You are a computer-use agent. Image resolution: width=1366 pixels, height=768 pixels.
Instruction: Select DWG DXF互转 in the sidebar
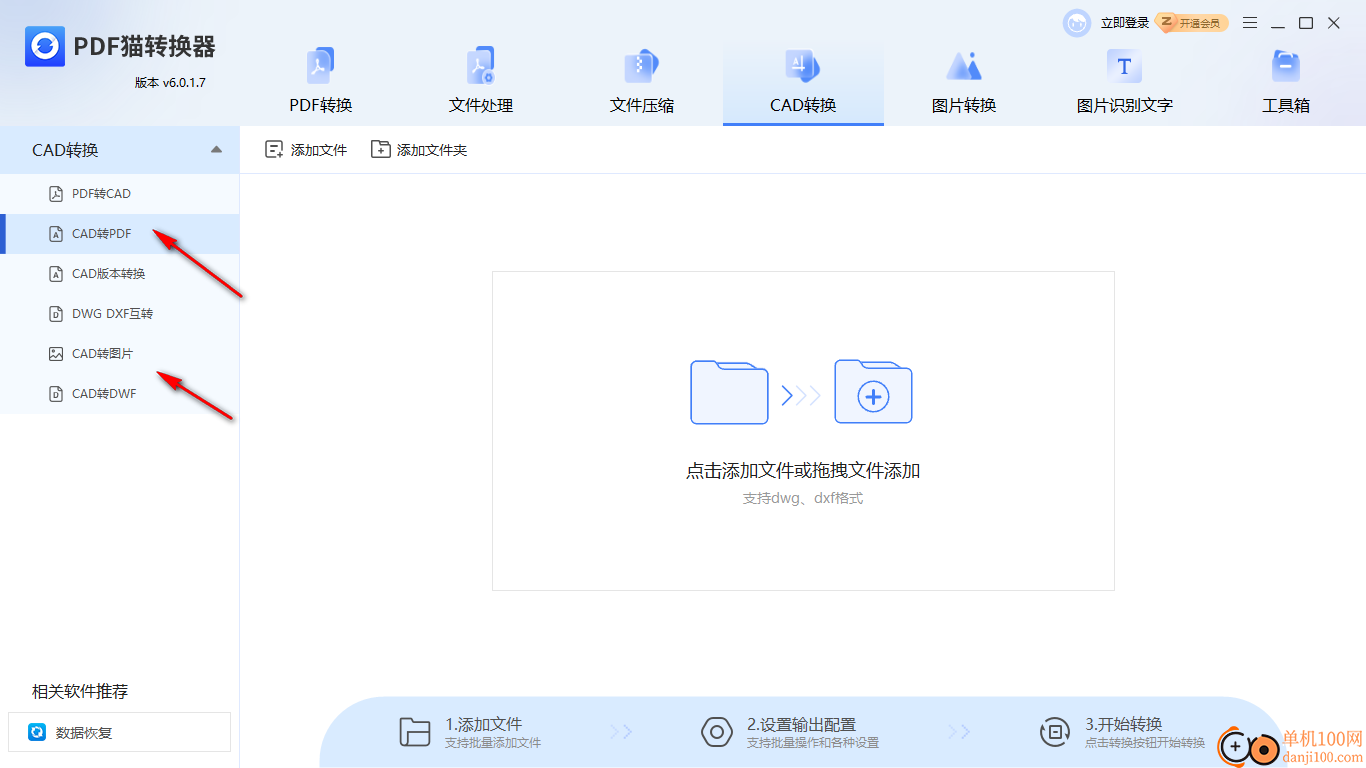pos(120,314)
